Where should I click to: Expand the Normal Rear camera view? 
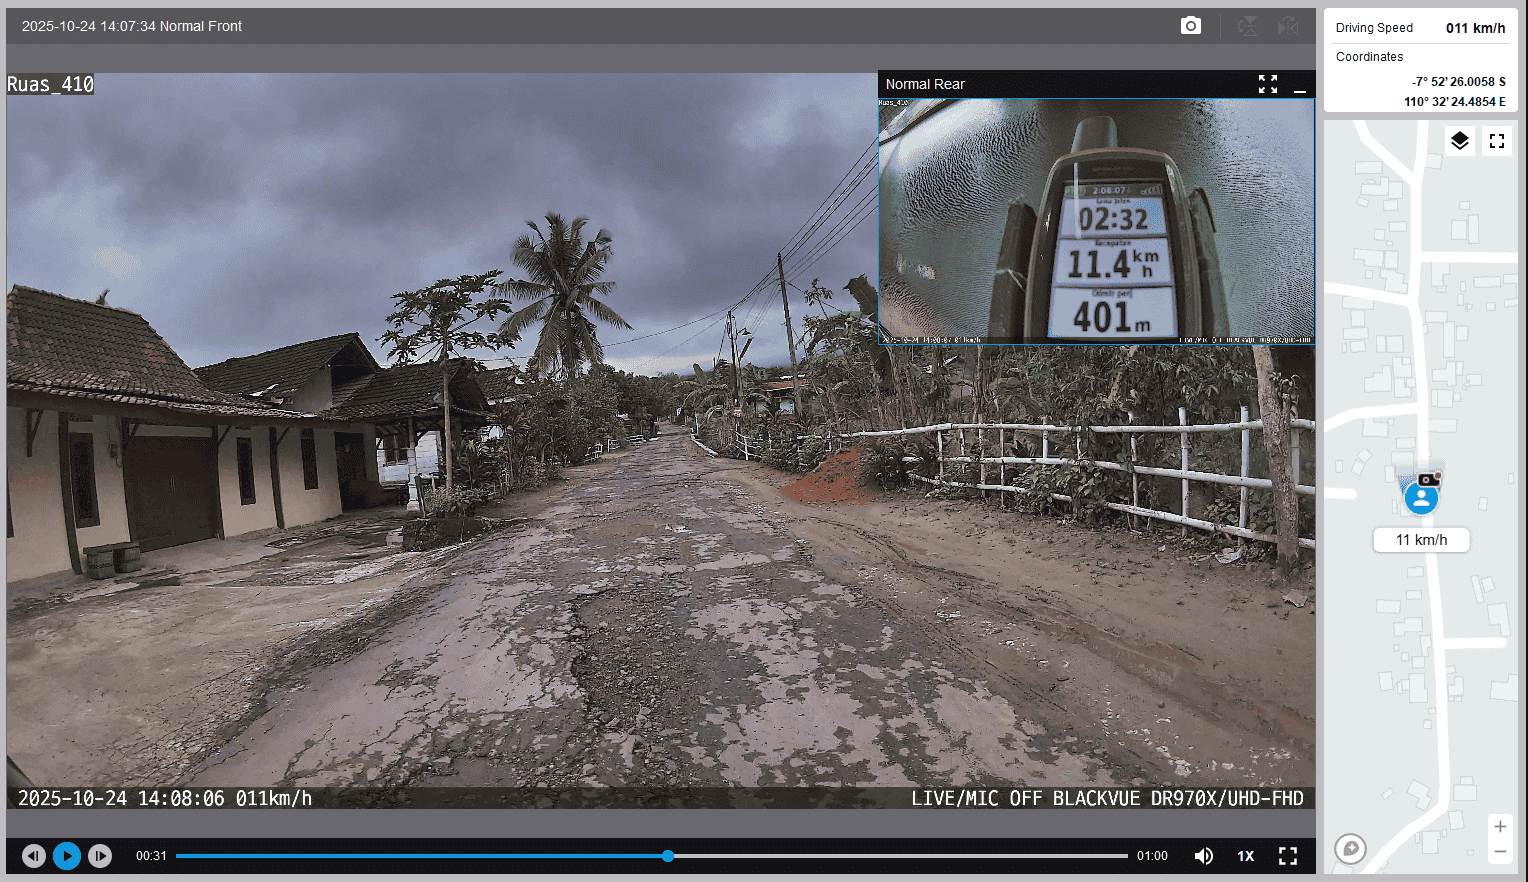(1267, 84)
